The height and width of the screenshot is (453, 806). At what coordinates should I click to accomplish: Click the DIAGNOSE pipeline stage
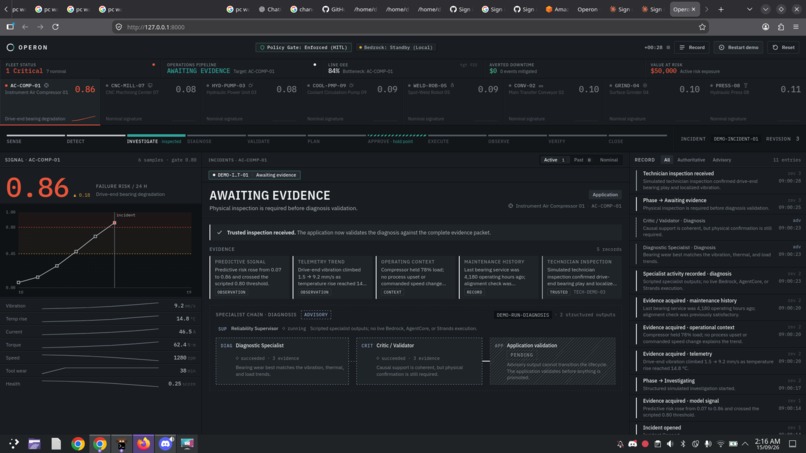point(216,139)
